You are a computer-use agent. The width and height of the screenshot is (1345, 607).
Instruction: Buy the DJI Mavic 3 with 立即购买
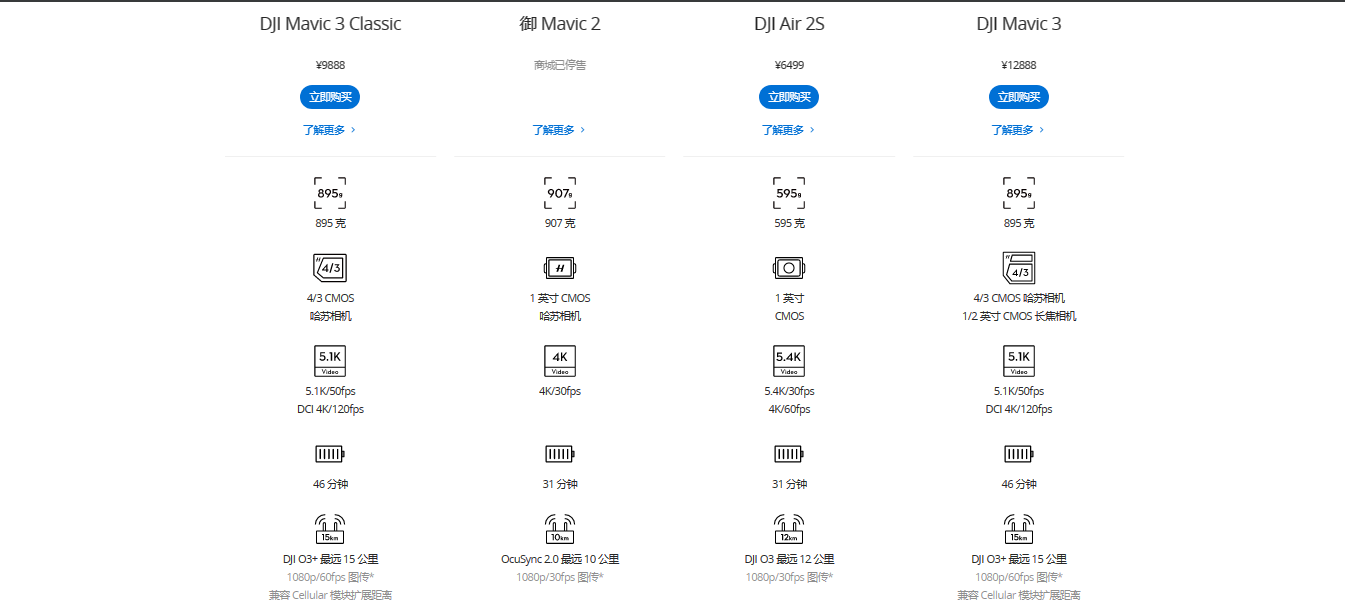tap(1019, 97)
